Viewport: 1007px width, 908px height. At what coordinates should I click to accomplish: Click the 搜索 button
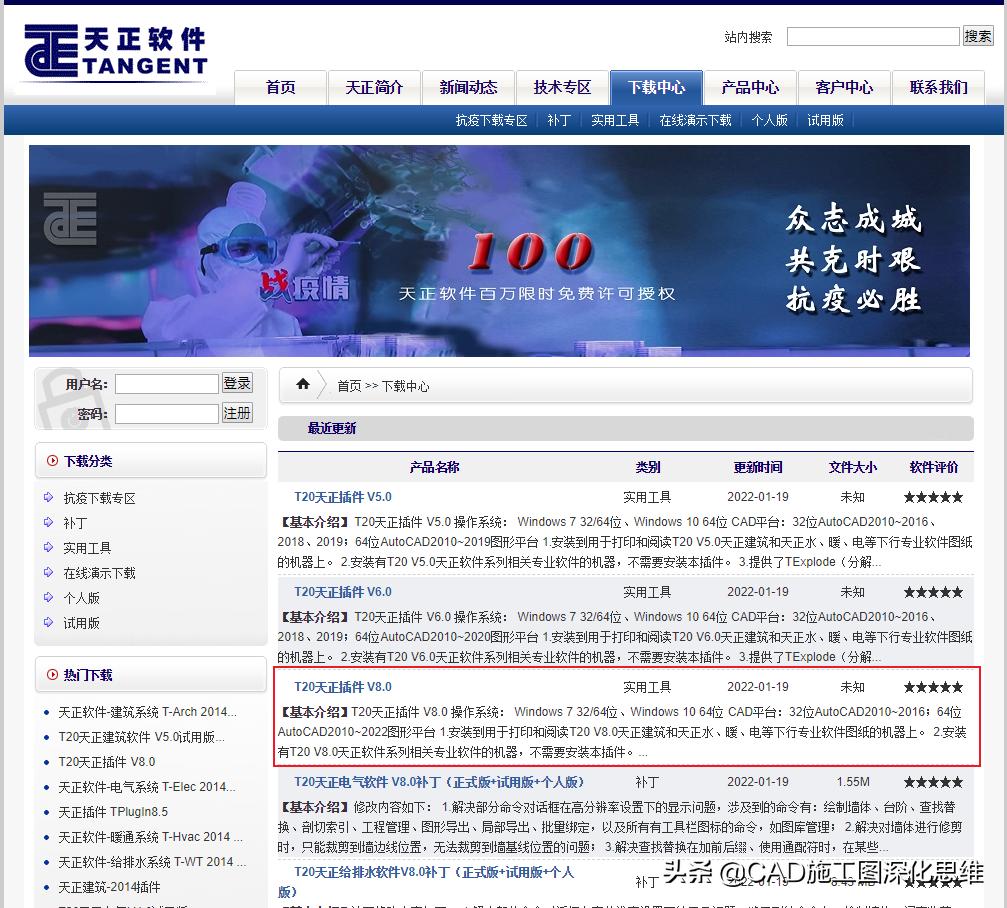[977, 36]
